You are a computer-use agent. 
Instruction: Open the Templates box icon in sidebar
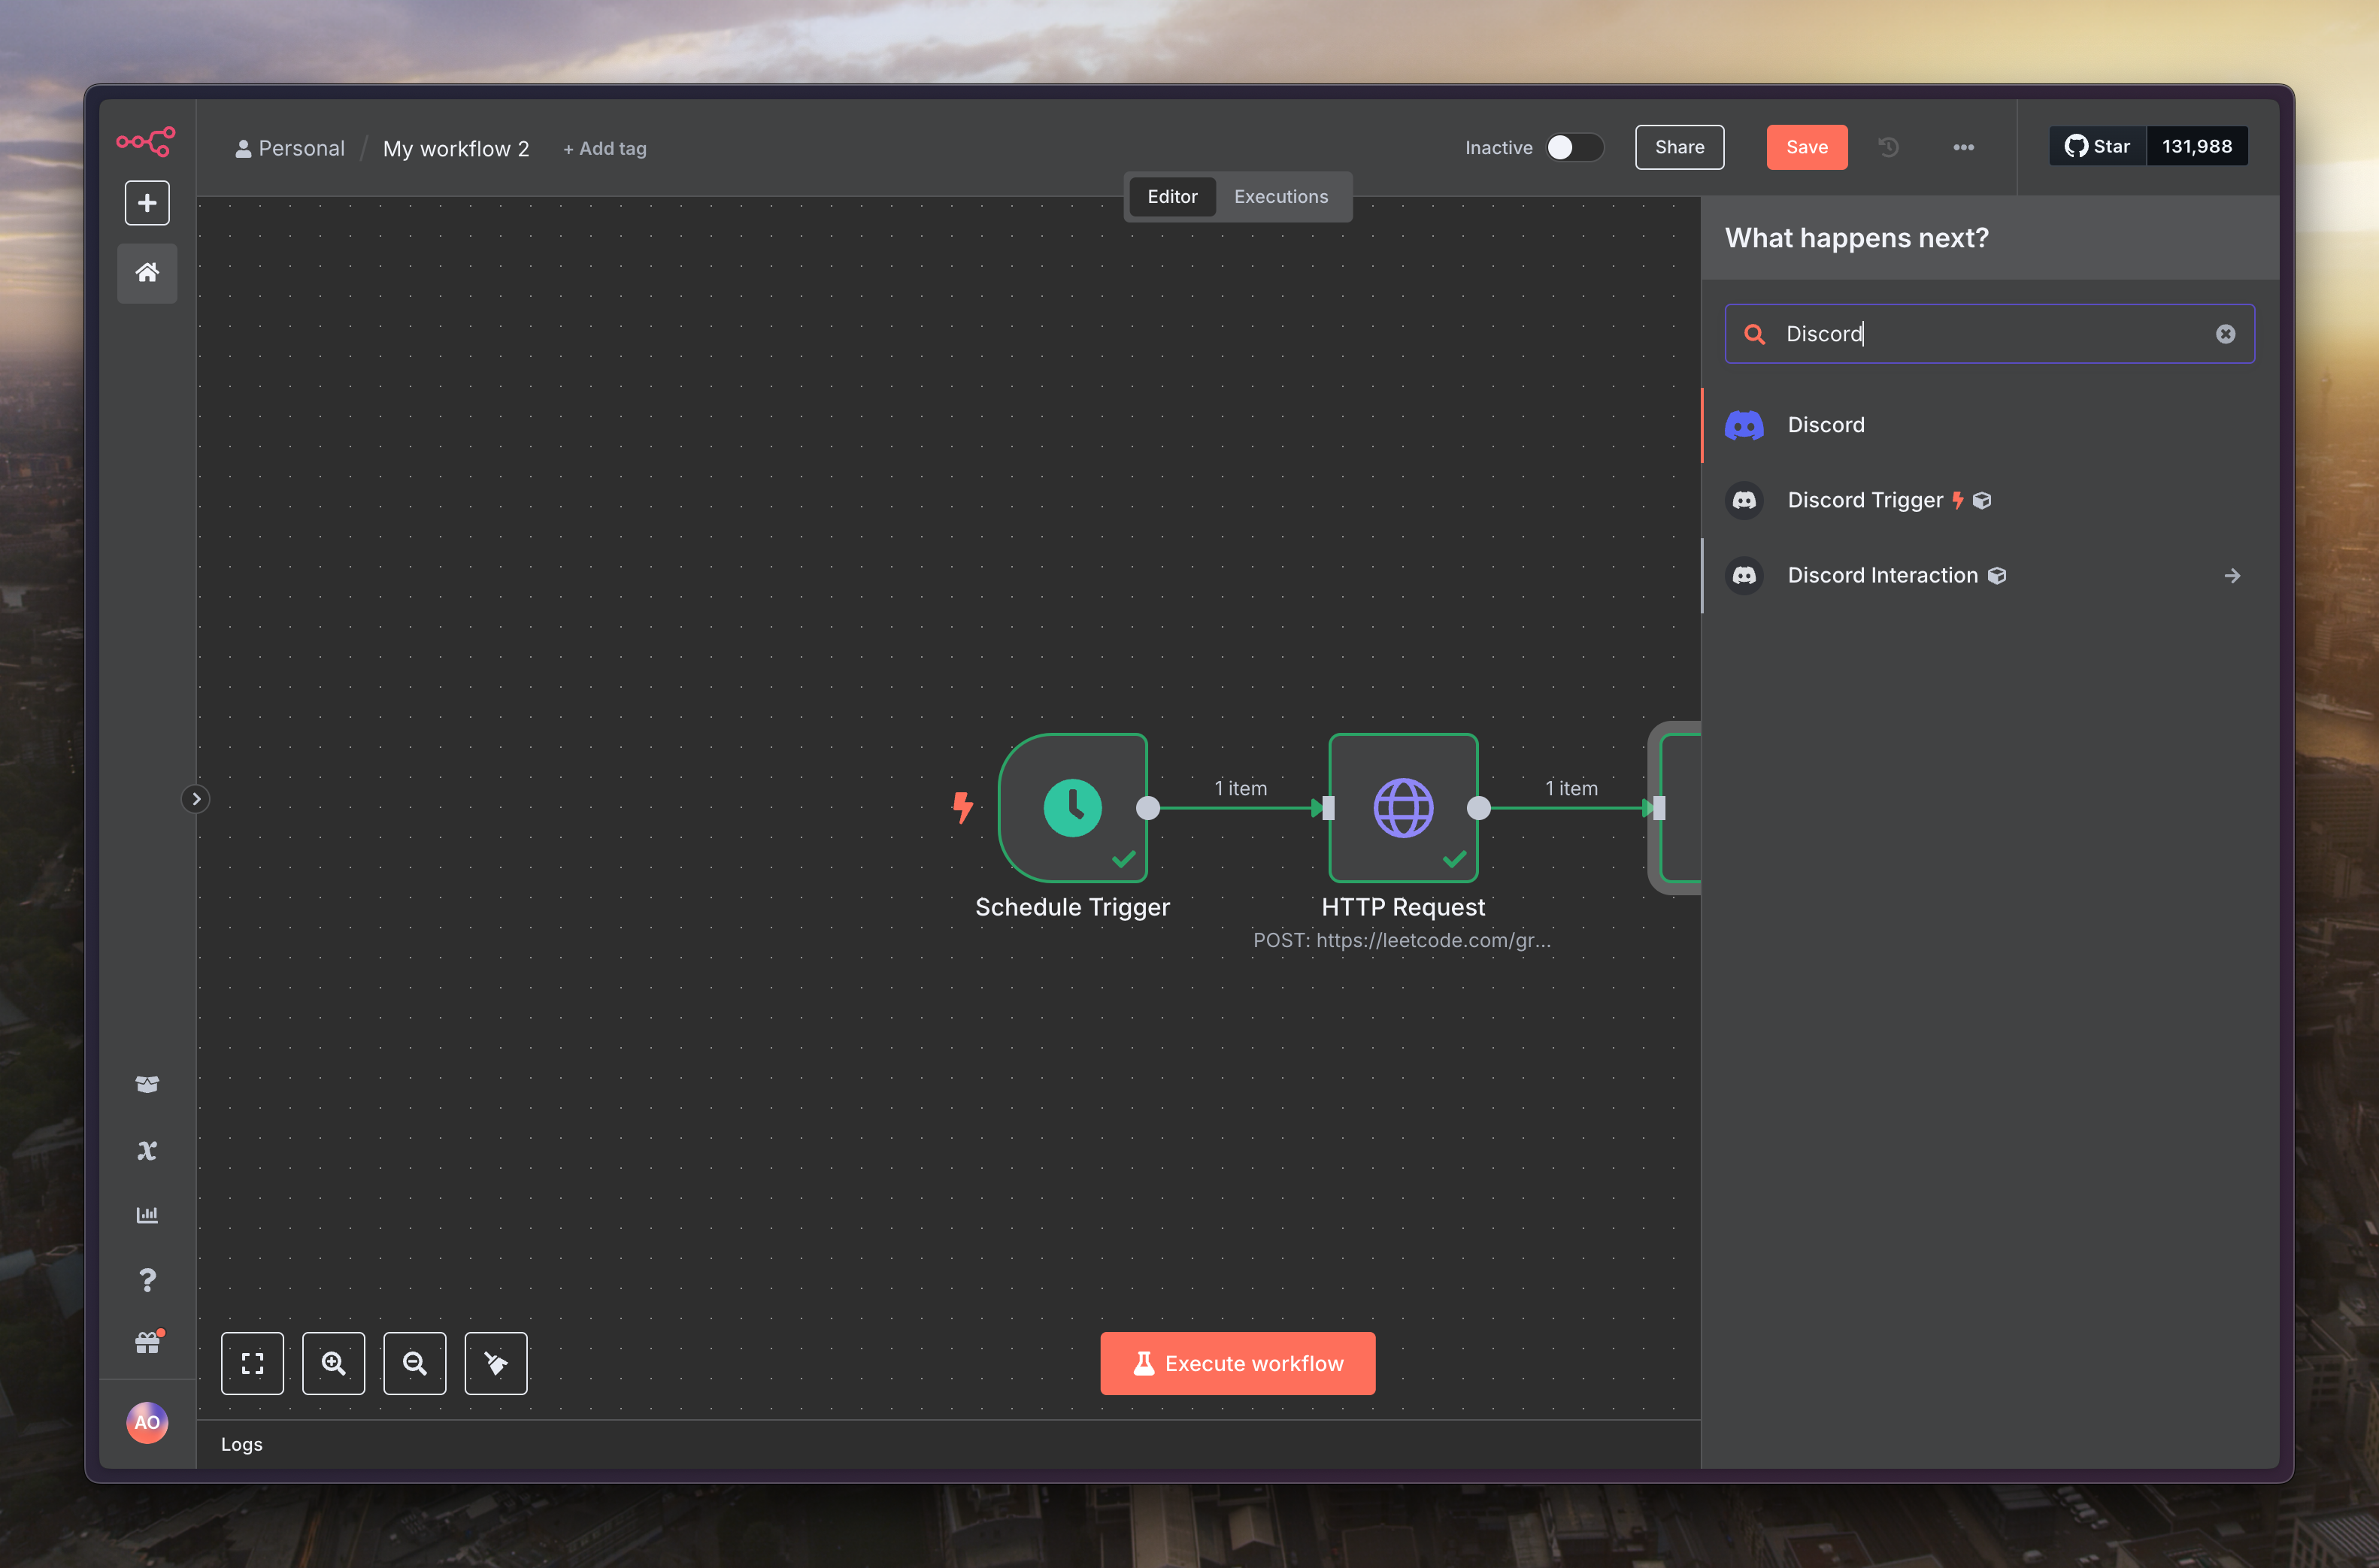147,1085
